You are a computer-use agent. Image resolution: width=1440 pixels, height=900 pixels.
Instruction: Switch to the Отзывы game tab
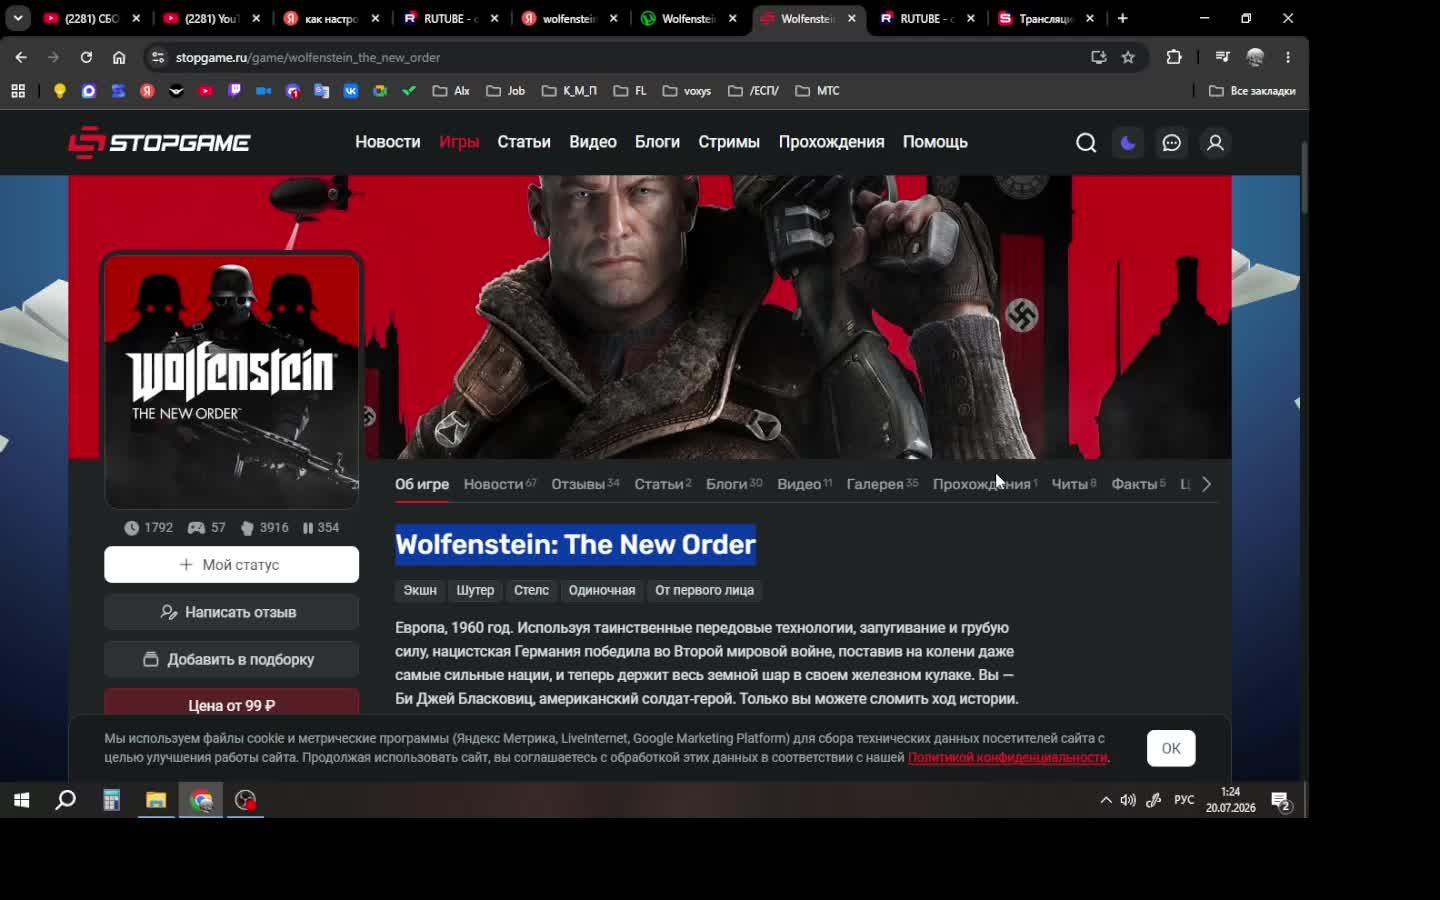coord(585,484)
